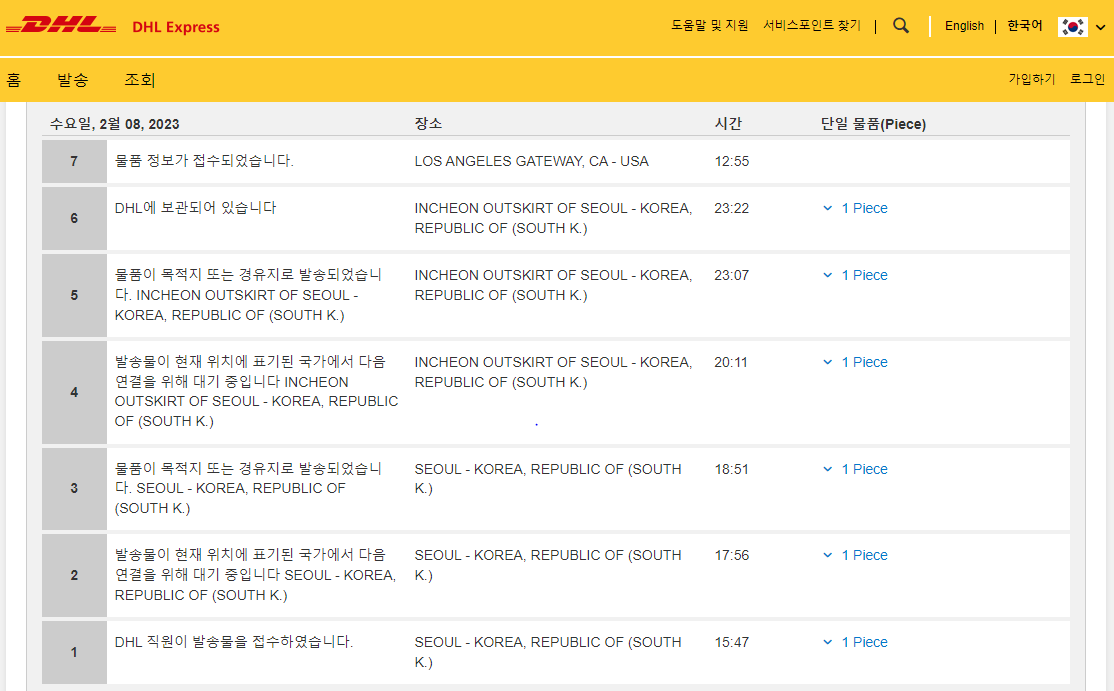1114x691 pixels.
Task: Click the DHL logo
Action: (61, 26)
